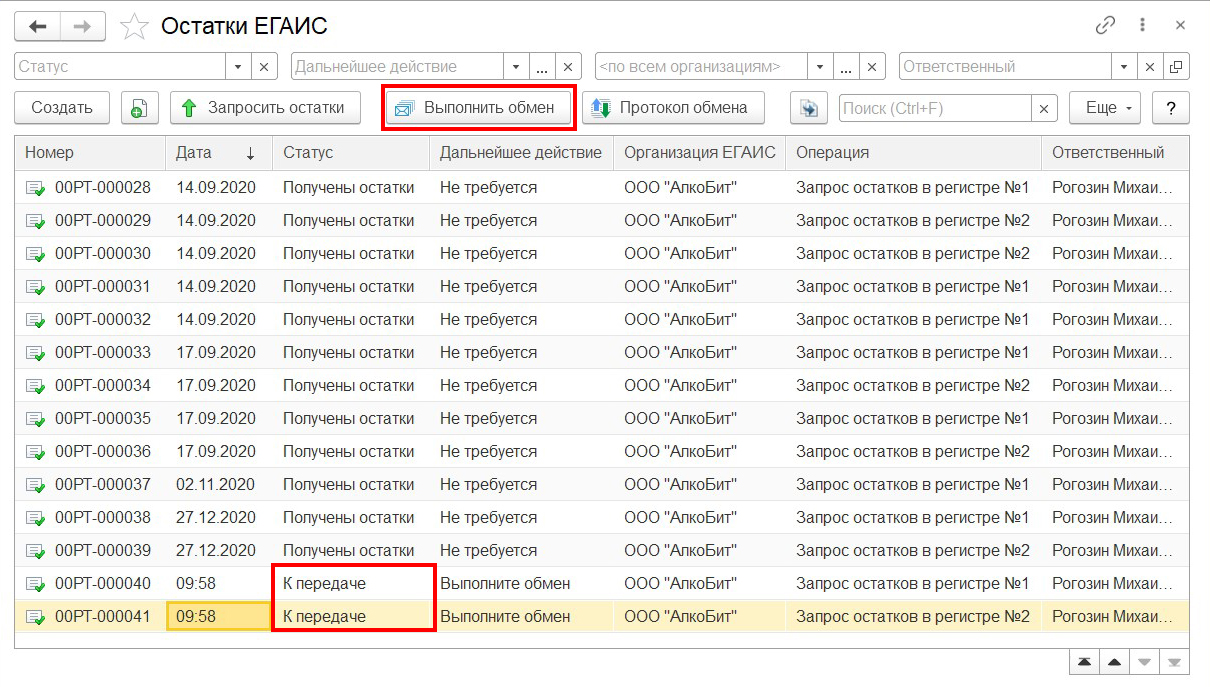Expand the organizations filter dropdown arrow
1210x687 pixels.
pos(820,67)
